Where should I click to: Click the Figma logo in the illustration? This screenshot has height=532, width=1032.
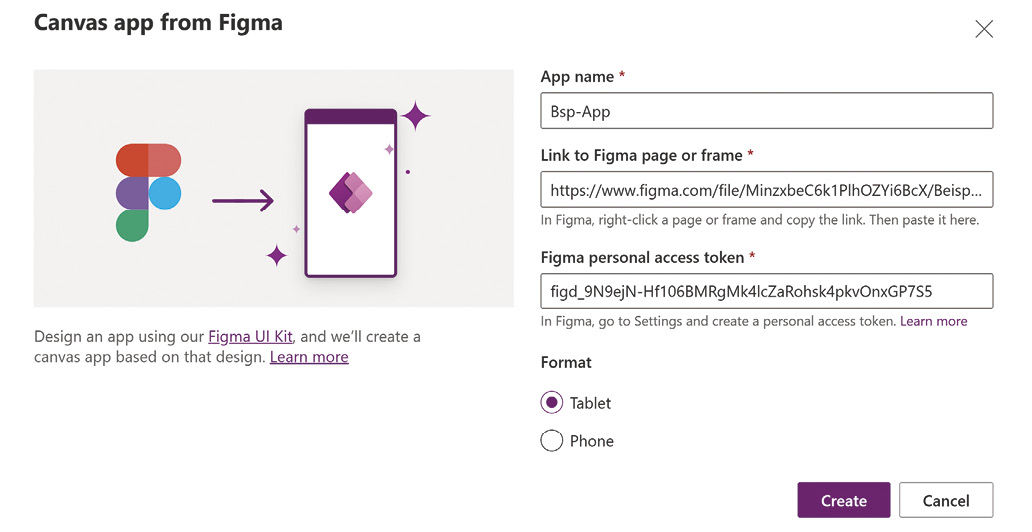tap(148, 192)
